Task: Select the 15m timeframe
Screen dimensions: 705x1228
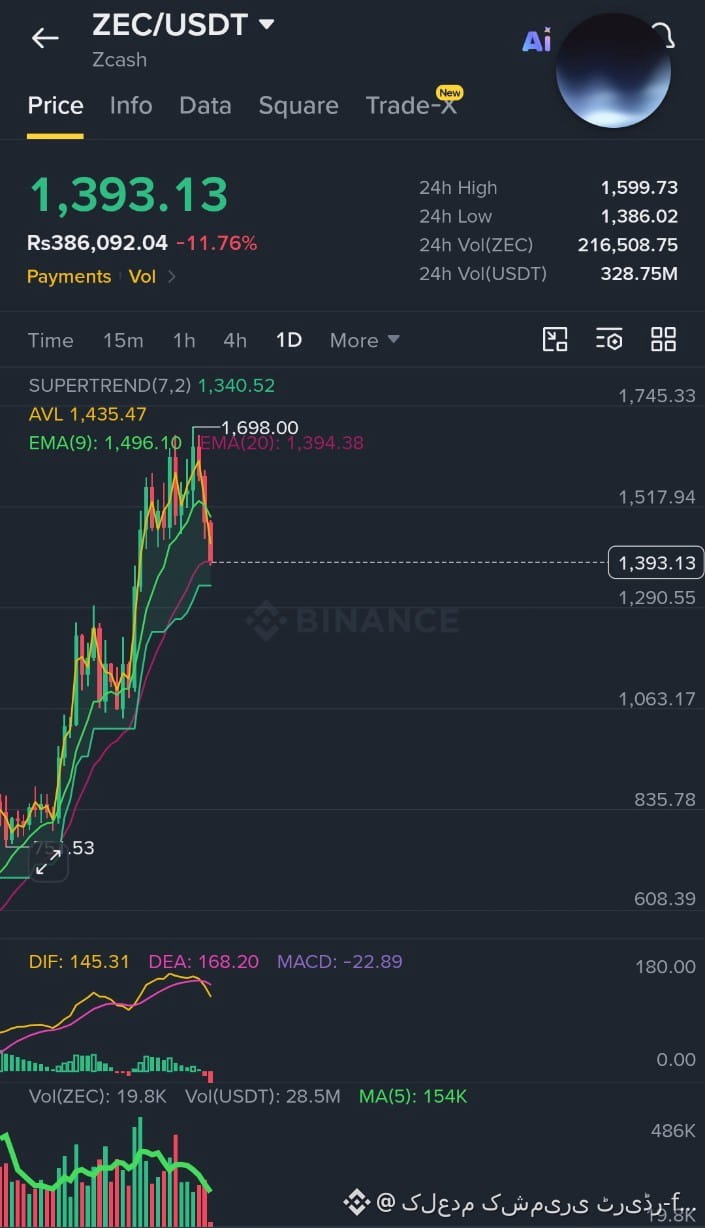Action: 123,340
